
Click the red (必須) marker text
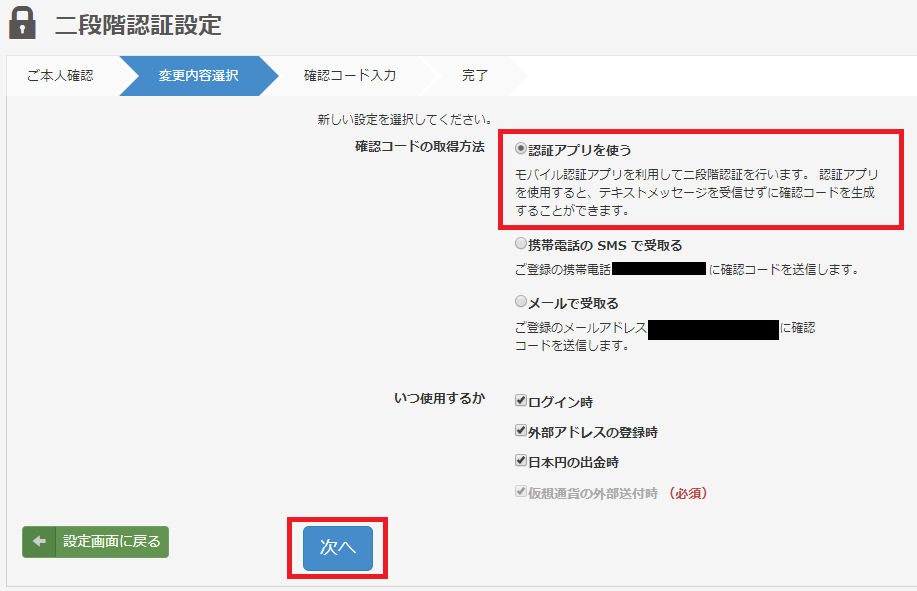(688, 493)
